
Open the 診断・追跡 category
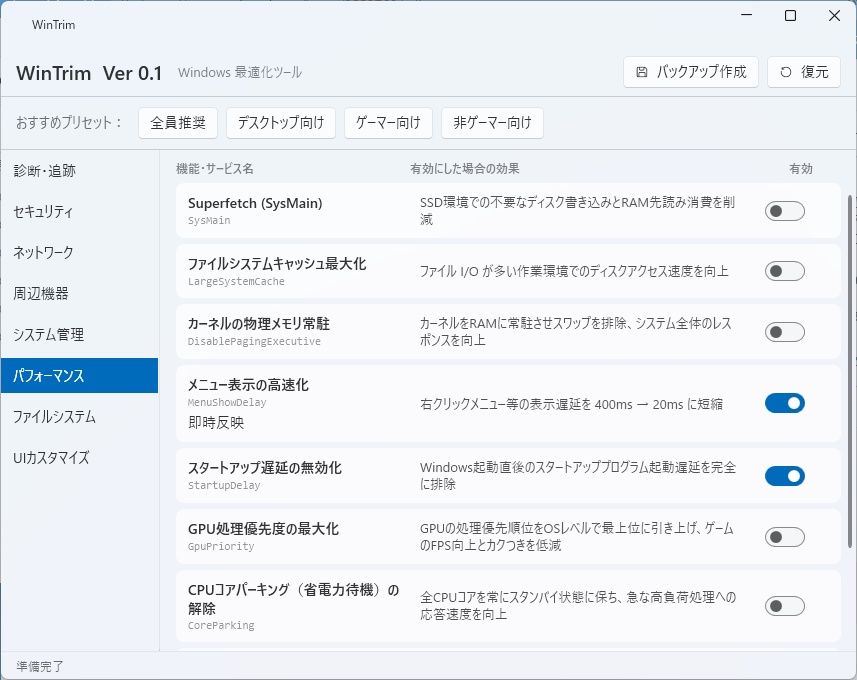click(79, 171)
